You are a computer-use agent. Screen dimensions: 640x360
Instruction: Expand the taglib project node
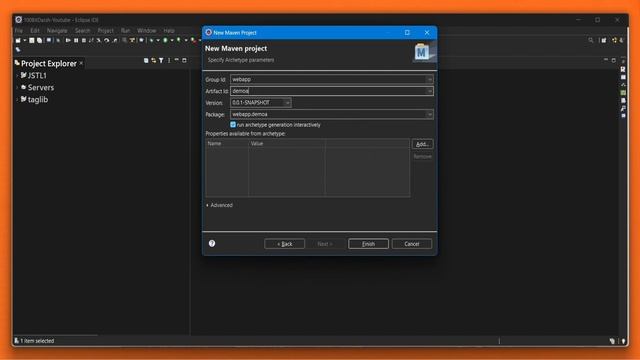(x=17, y=99)
